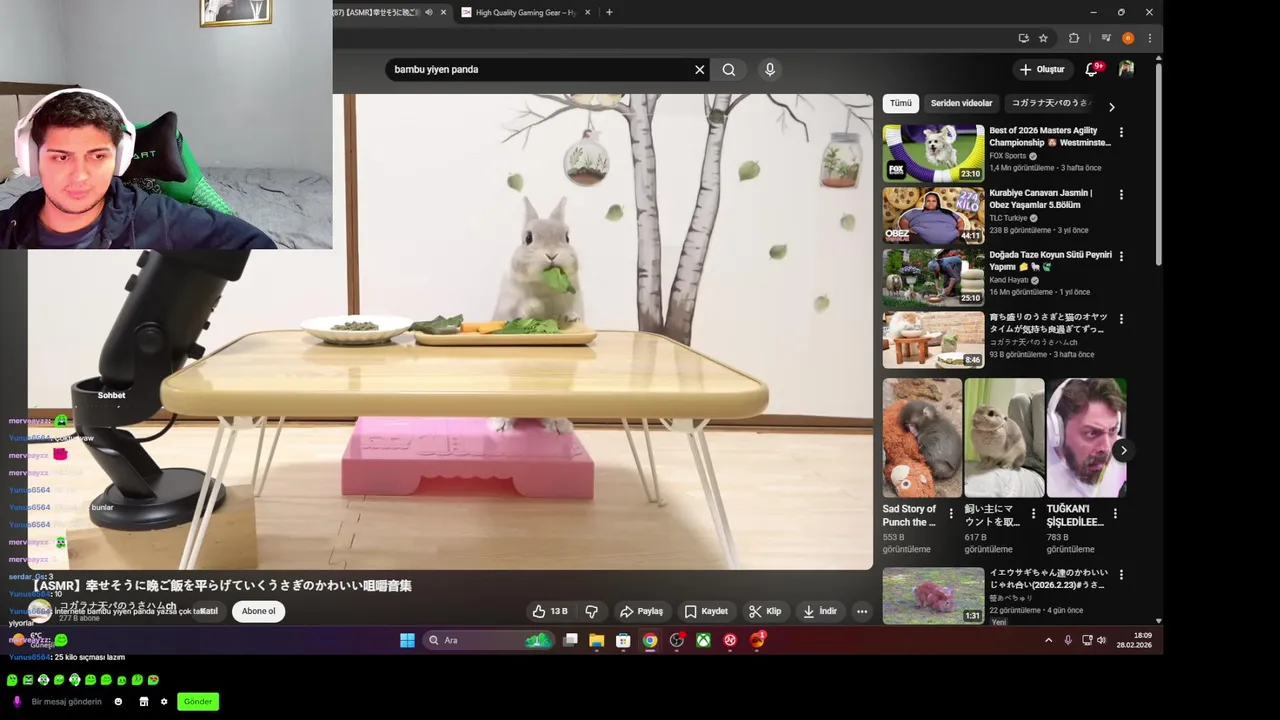Click the Oluştur create button
1280x720 pixels.
(1042, 69)
